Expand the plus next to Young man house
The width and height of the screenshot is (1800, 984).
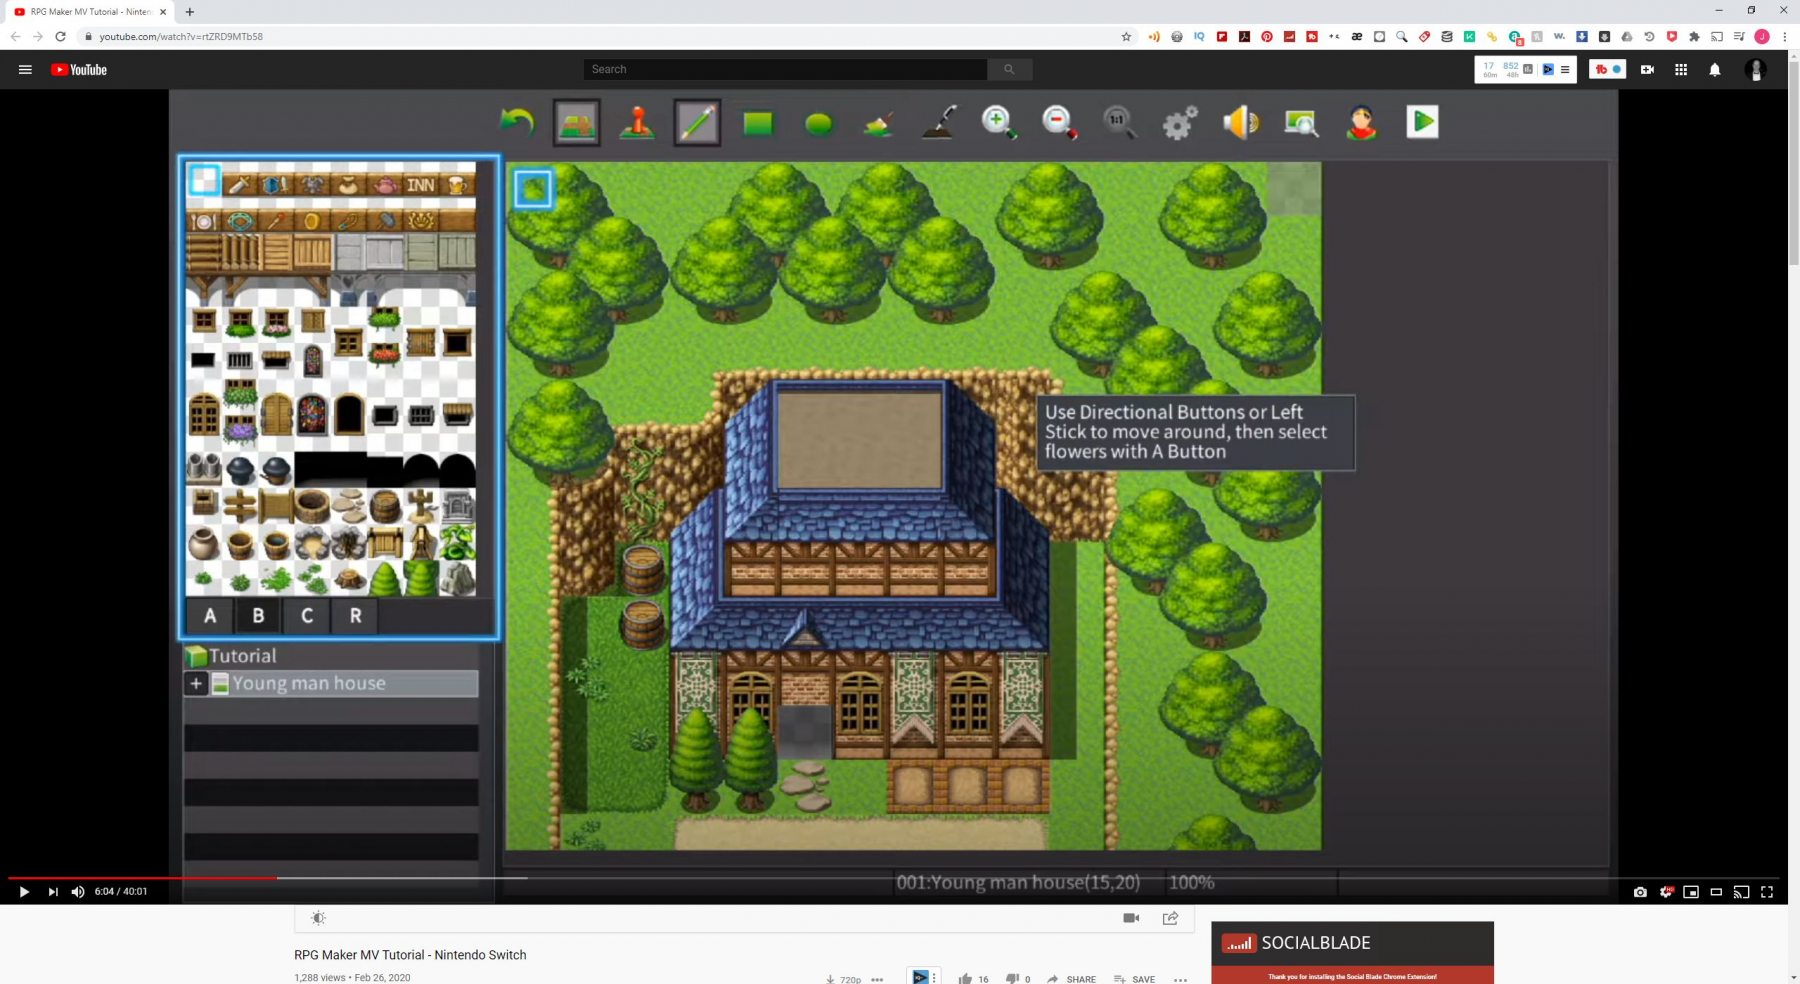pos(196,684)
